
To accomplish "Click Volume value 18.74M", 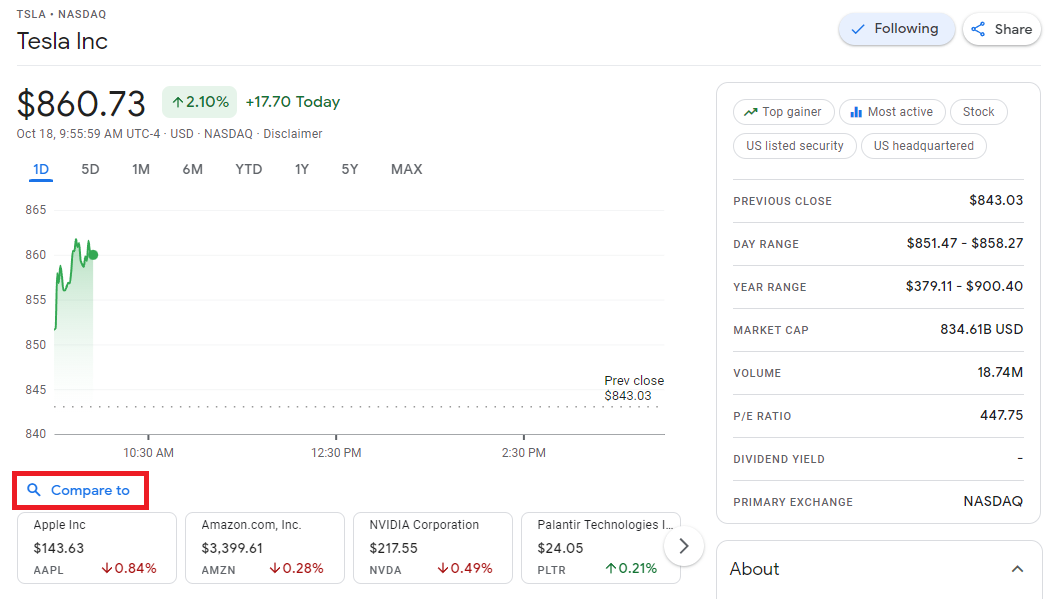I will point(1000,373).
